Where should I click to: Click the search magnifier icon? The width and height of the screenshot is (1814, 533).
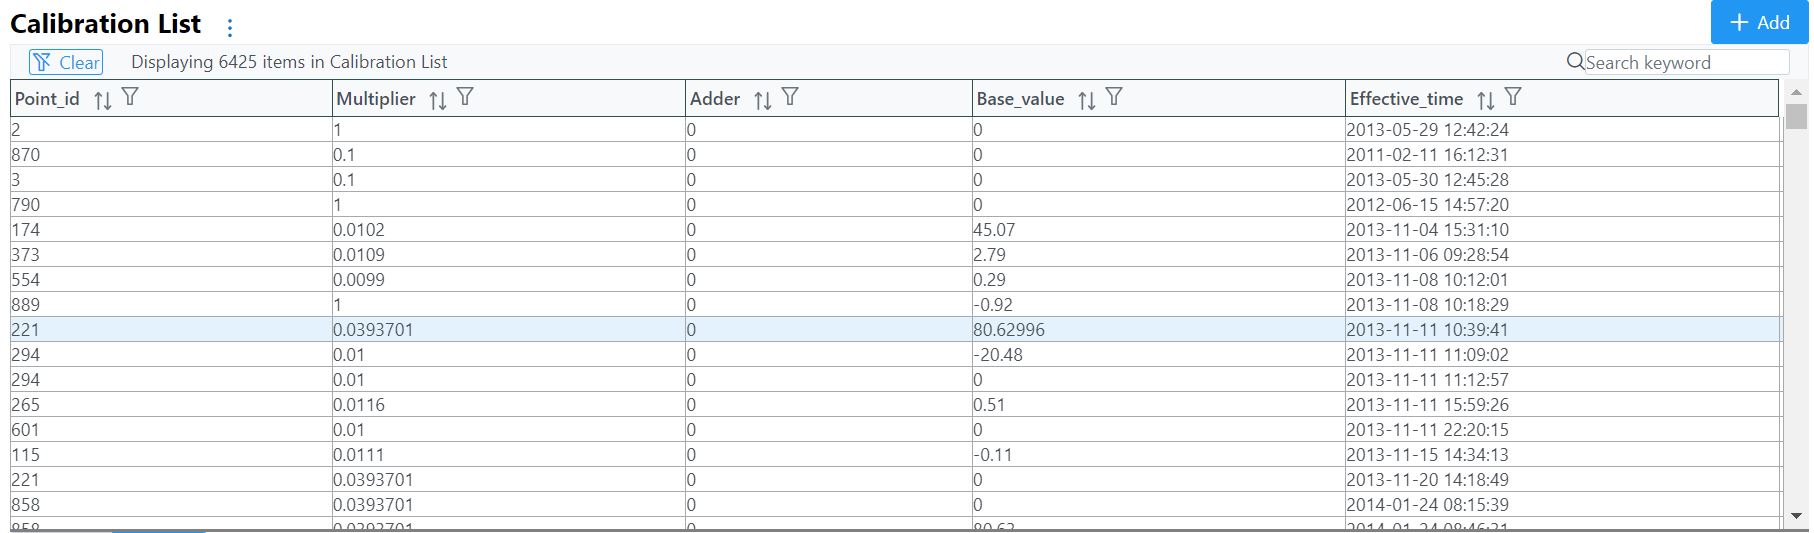coord(1575,62)
